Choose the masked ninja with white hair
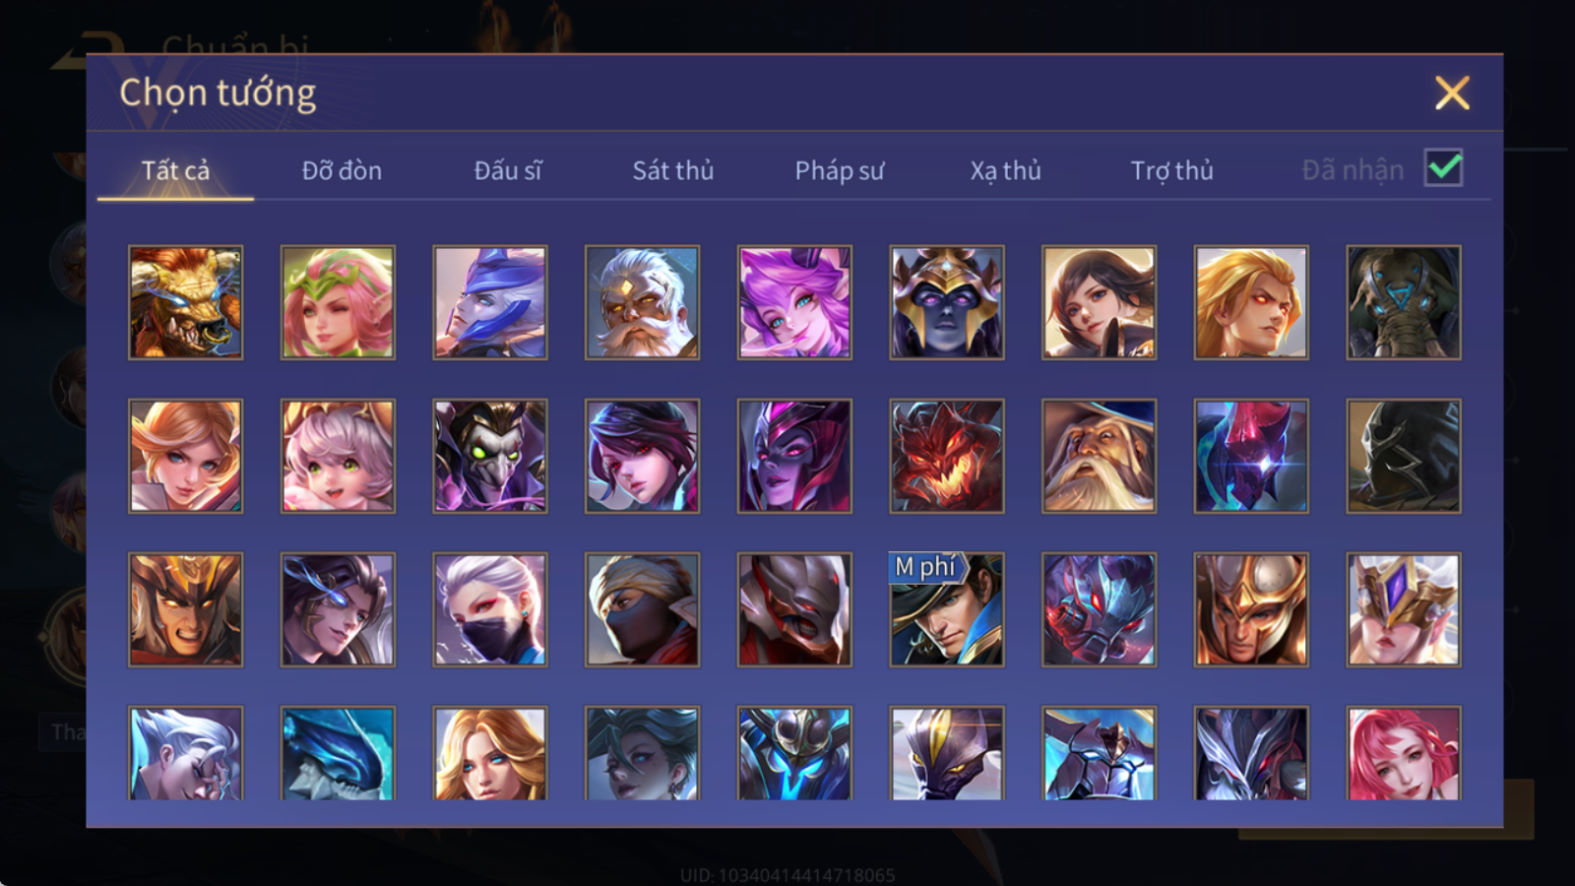The width and height of the screenshot is (1575, 886). tap(490, 610)
